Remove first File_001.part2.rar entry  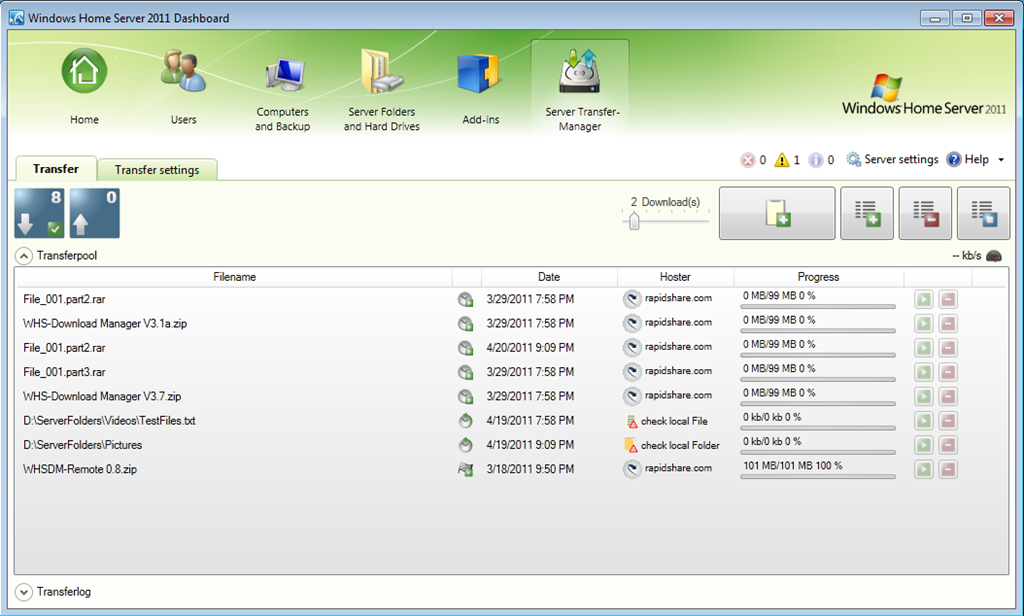(x=948, y=300)
